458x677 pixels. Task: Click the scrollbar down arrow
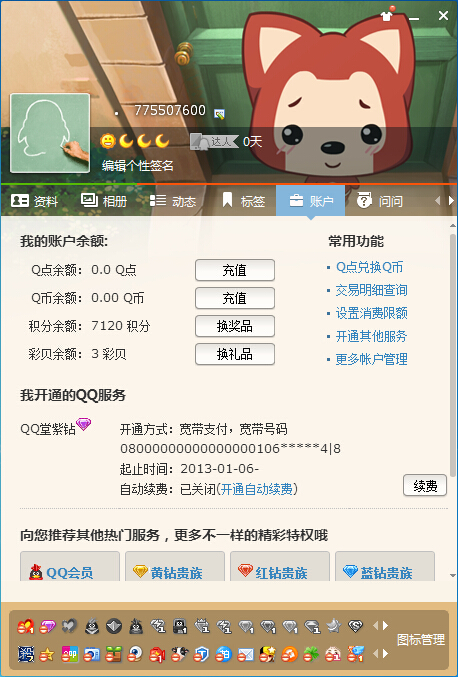tap(452, 576)
